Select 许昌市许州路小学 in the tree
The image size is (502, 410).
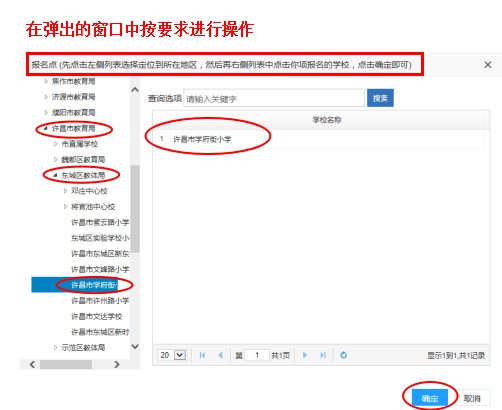tap(100, 301)
